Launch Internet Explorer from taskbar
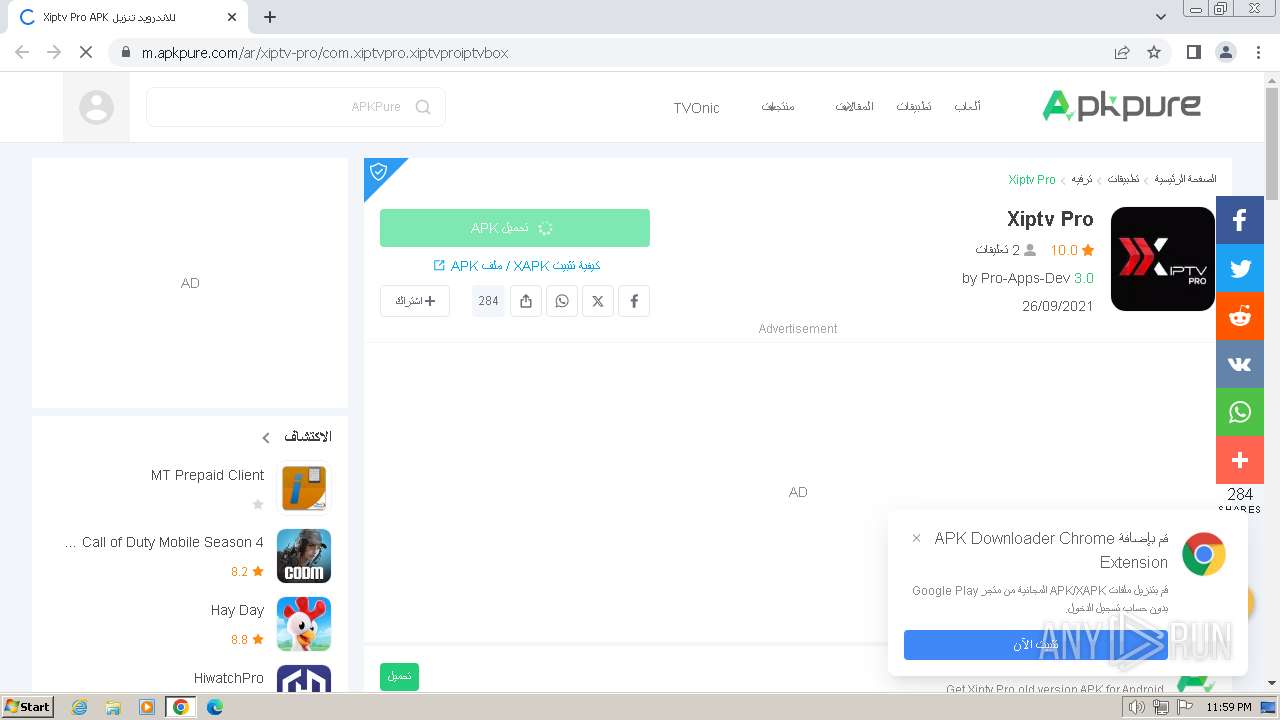Viewport: 1280px width, 720px height. point(79,707)
